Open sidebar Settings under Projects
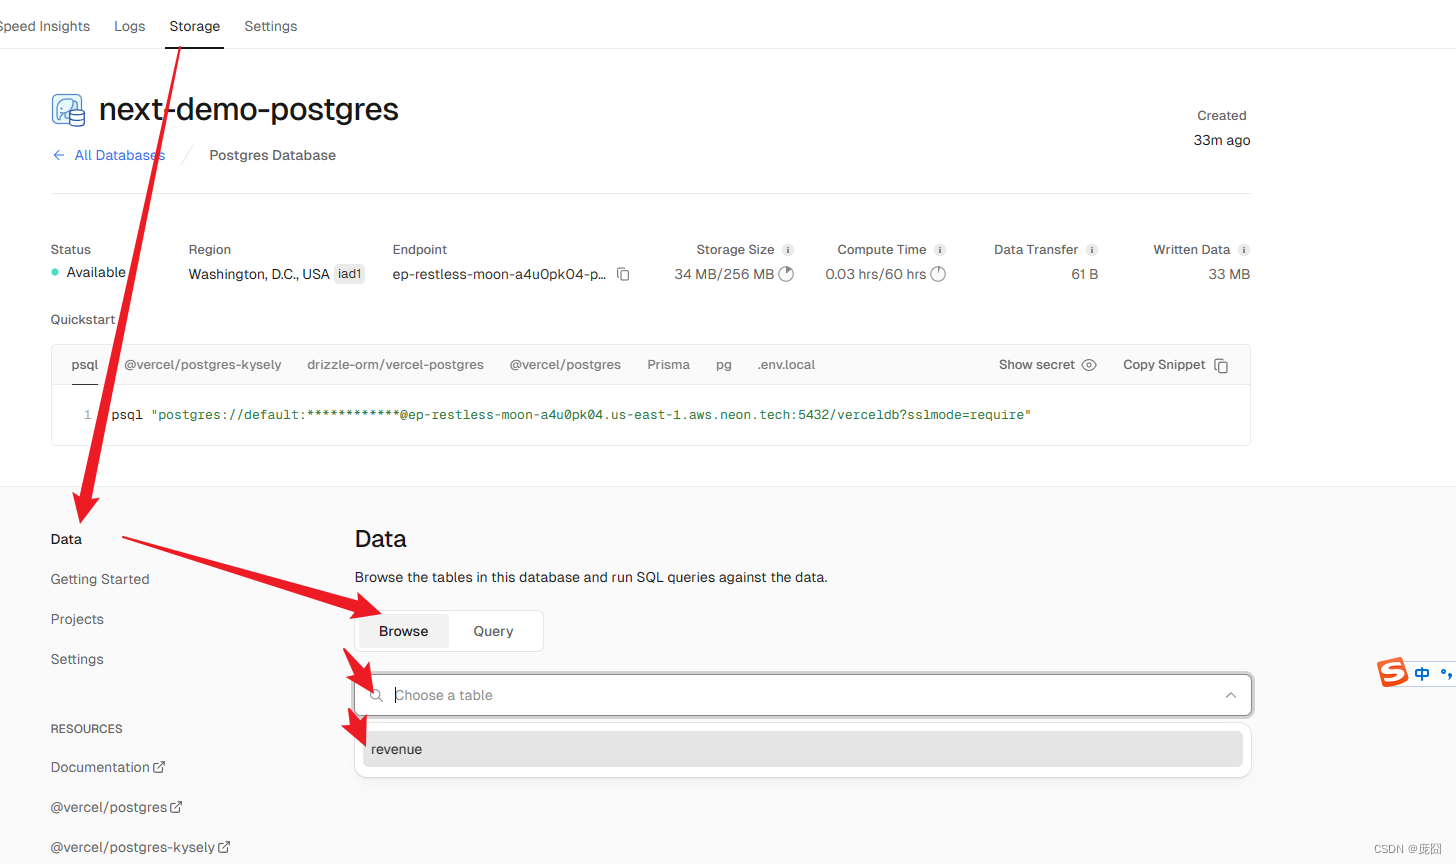 click(x=77, y=659)
